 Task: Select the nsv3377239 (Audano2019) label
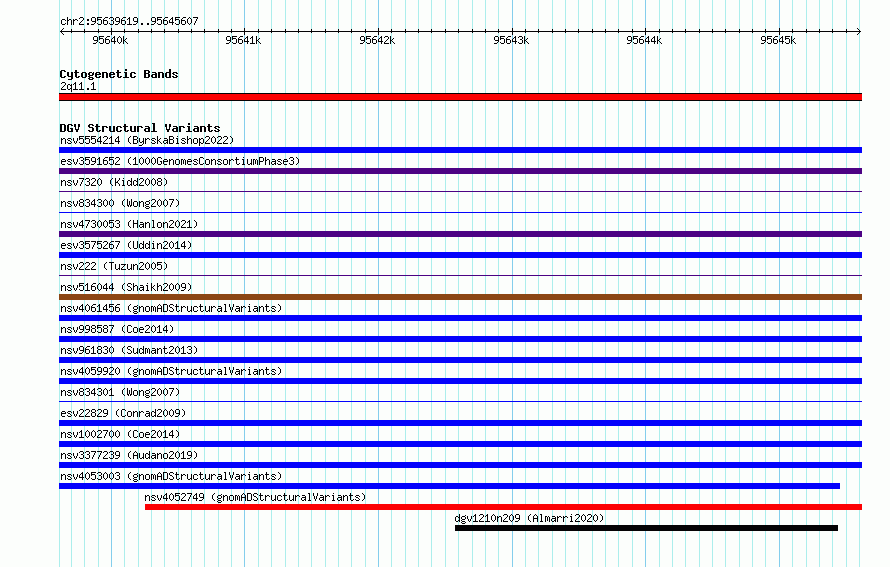coord(129,455)
